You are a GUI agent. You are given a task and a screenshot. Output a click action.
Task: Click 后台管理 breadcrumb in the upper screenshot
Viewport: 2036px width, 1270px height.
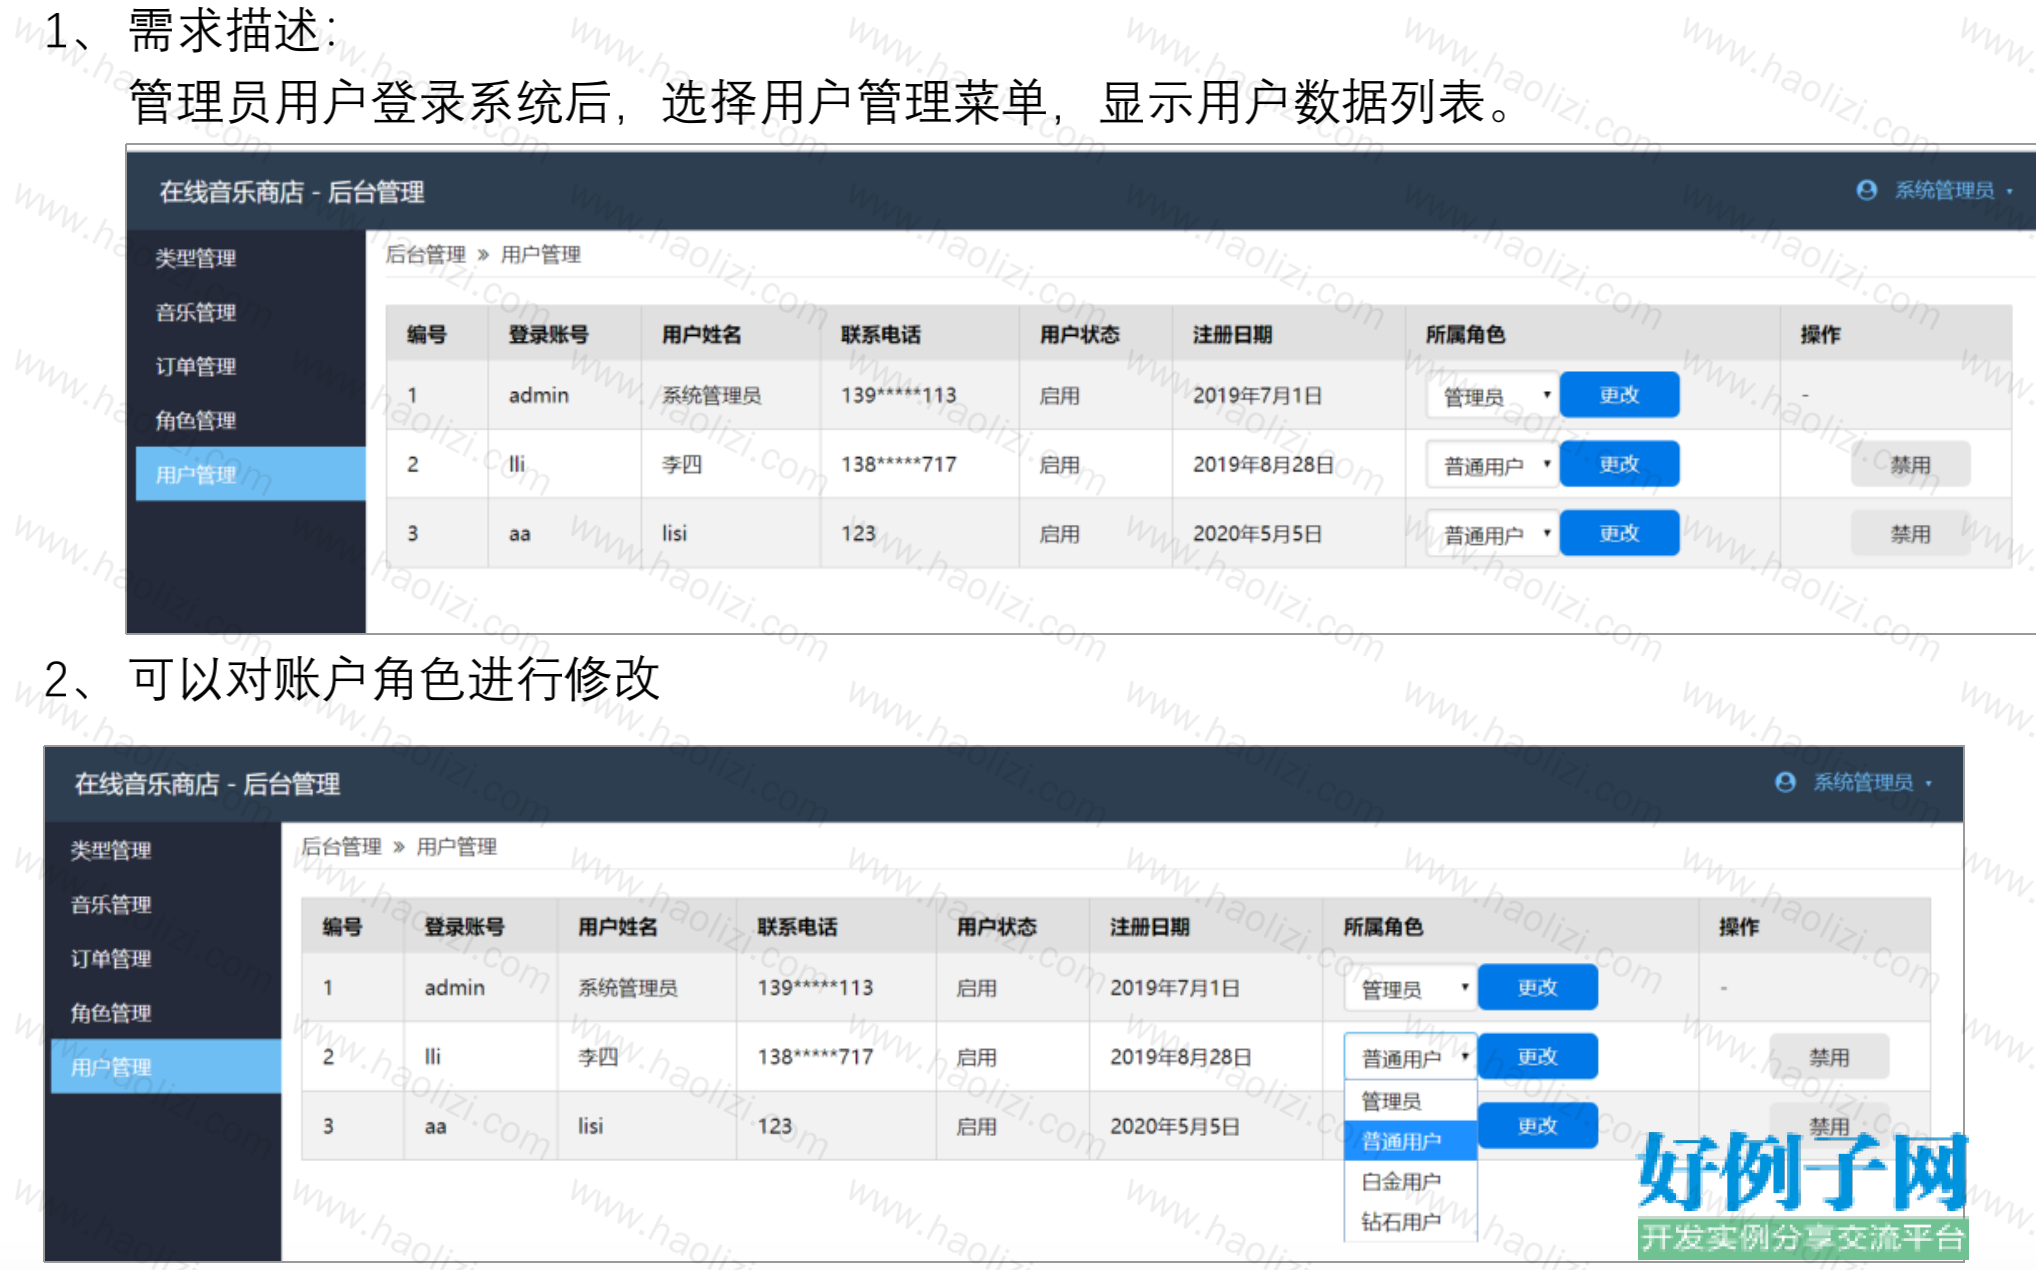tap(426, 254)
